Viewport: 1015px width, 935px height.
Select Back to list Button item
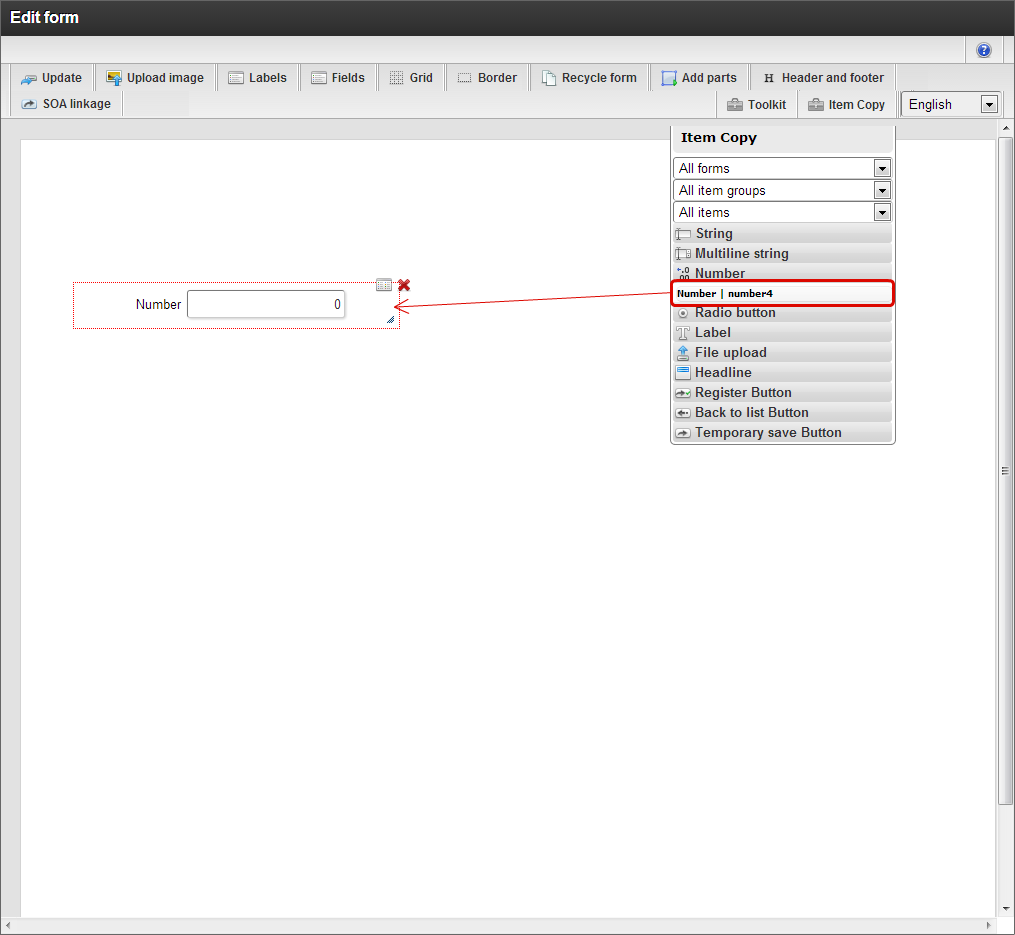782,413
